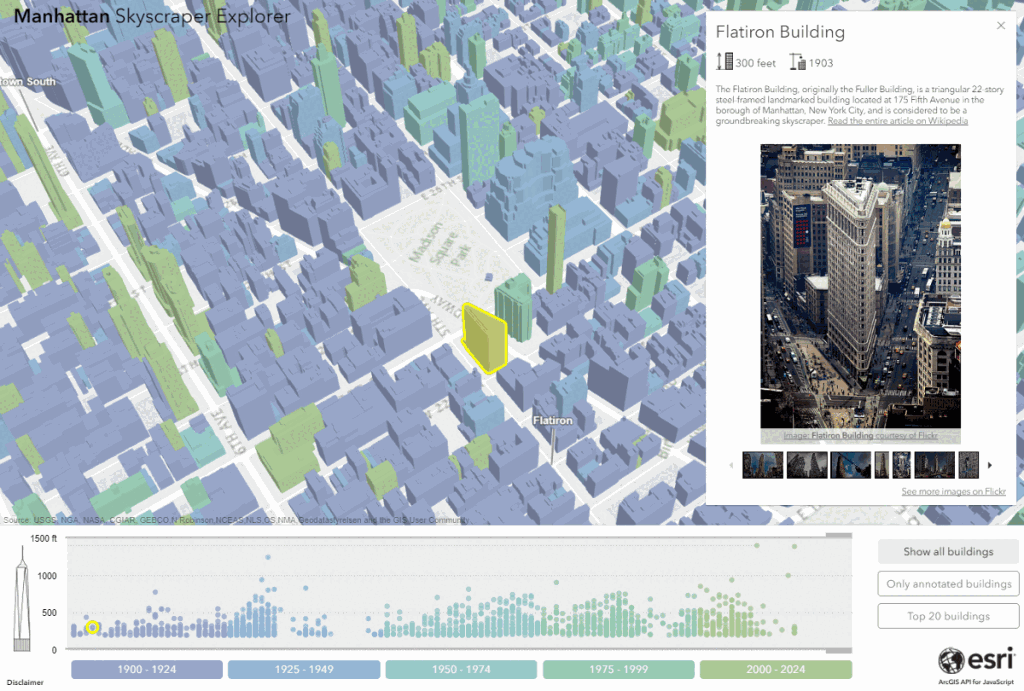Viewport: 1024px width, 691px height.
Task: Show all buildings
Action: (948, 551)
